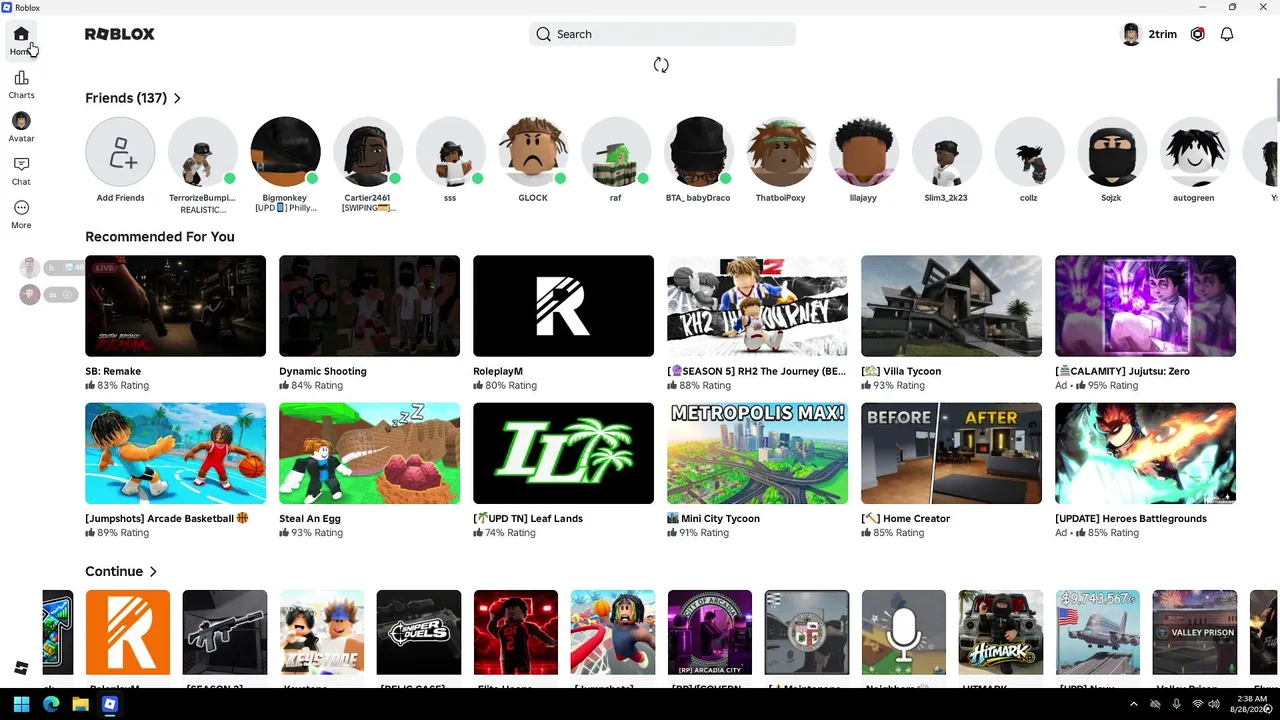Open autogreen friend avatar
Screen dimensions: 1280x720
pyautogui.click(x=1194, y=152)
